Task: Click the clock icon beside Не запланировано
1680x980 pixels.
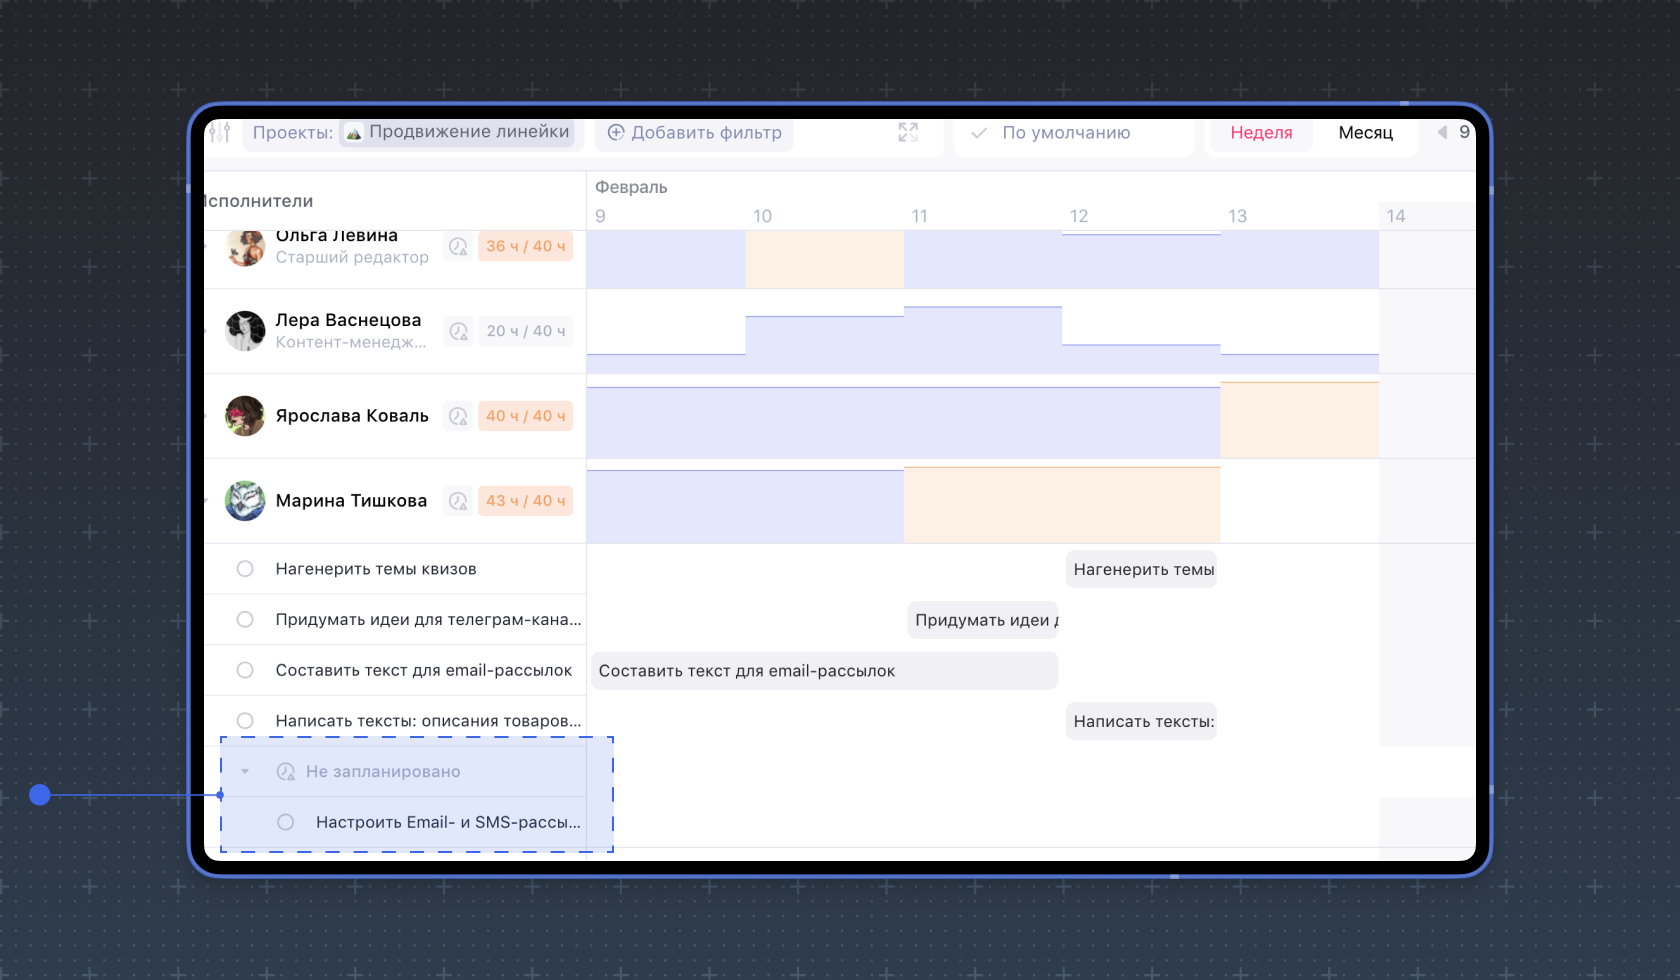Action: click(286, 772)
